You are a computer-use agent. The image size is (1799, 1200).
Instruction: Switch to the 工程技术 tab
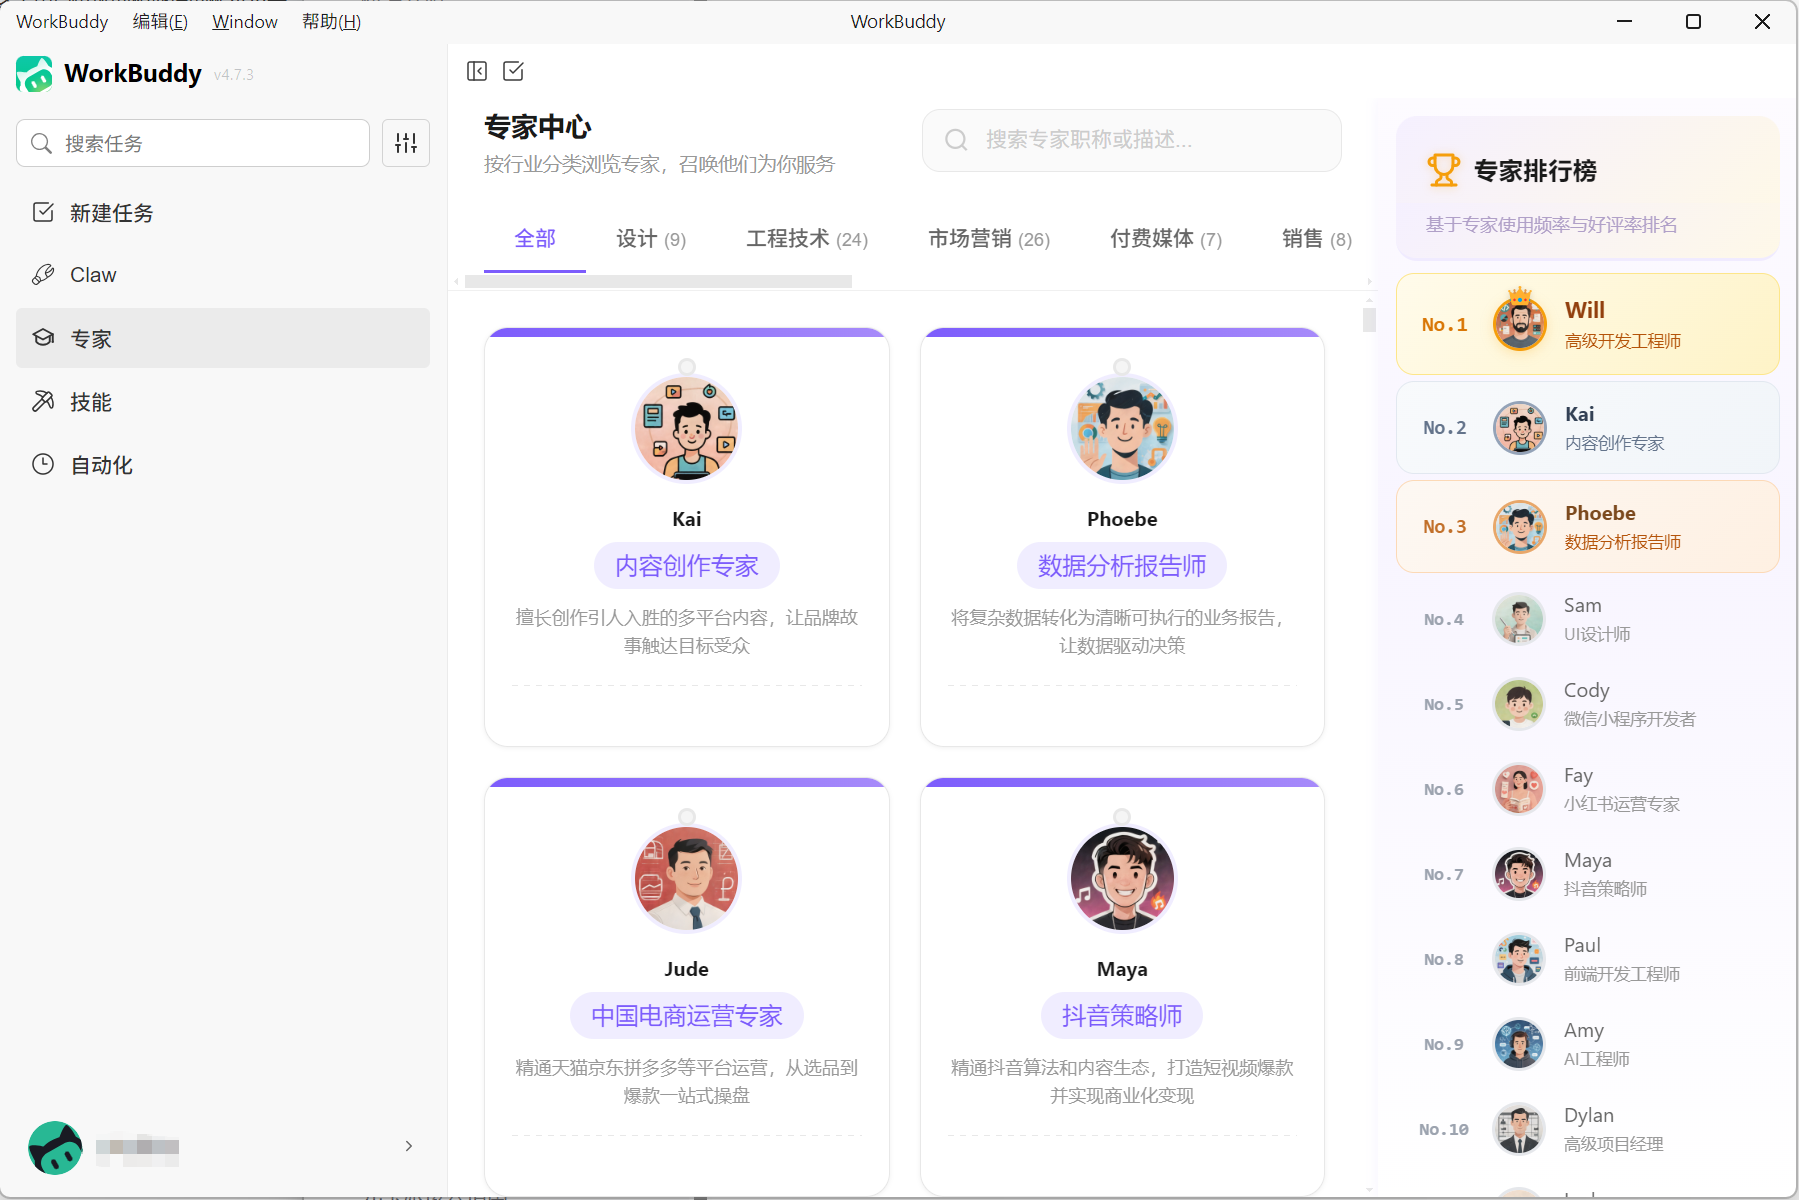[x=806, y=239]
